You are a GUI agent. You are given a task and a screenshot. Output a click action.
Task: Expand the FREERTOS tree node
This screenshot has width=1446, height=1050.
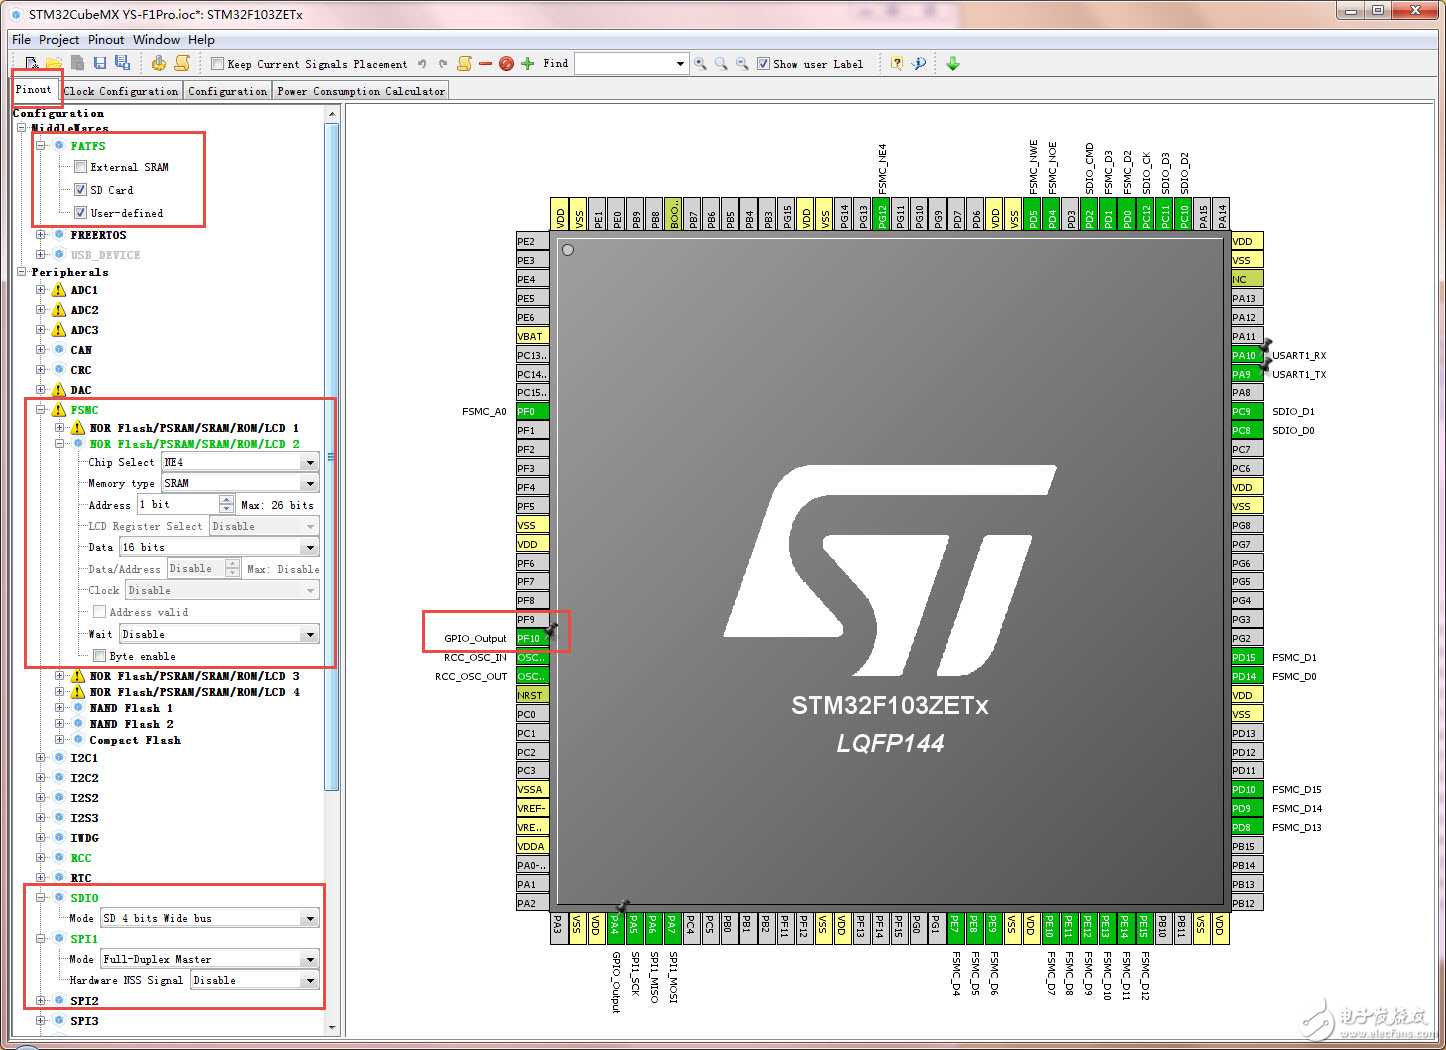pyautogui.click(x=41, y=235)
